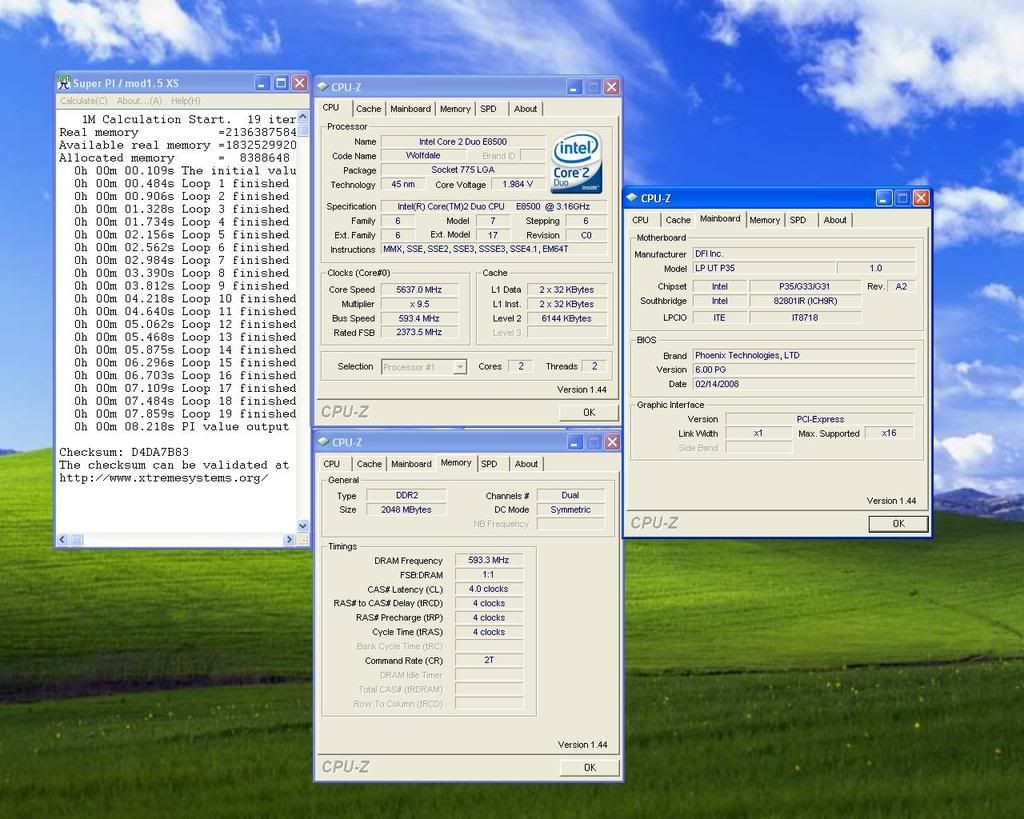Click Super PI horizontal scrollbar left arrow

coord(63,539)
